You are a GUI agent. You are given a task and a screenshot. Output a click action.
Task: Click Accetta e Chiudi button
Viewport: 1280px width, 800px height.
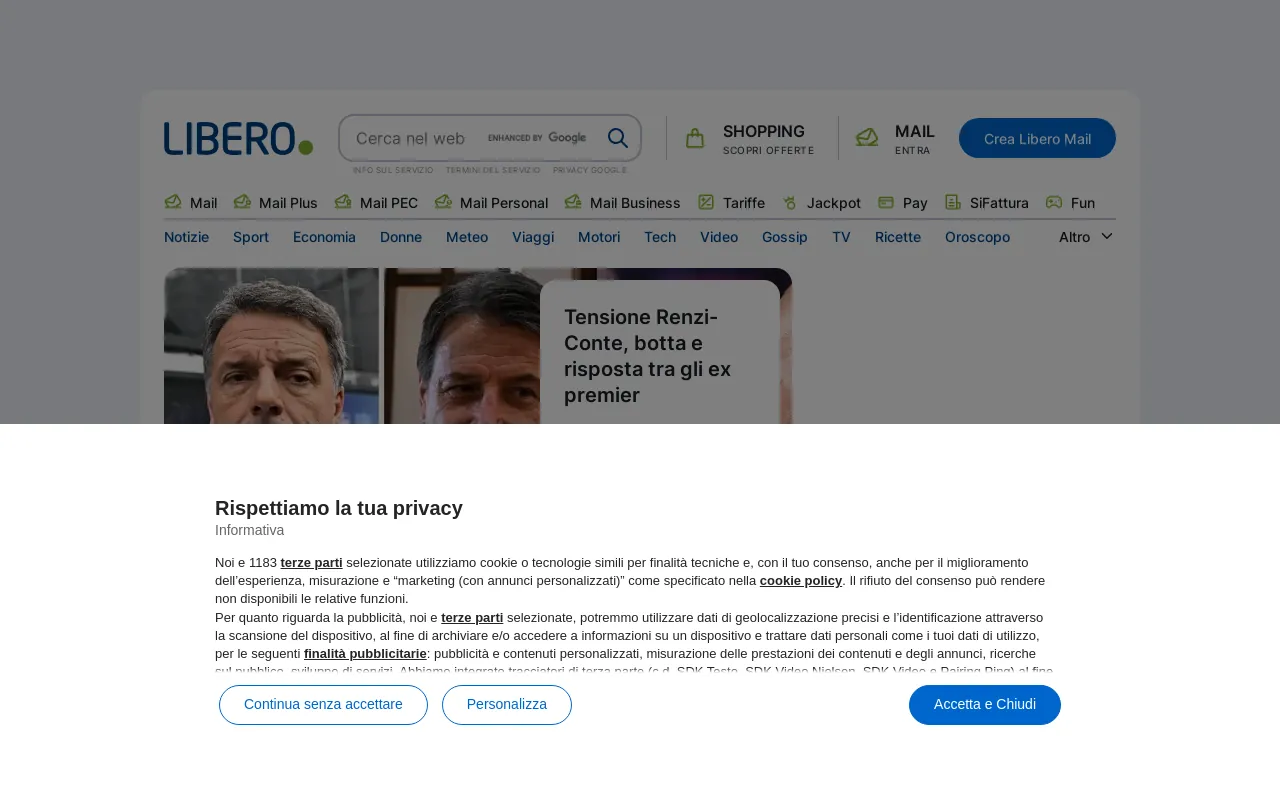985,705
